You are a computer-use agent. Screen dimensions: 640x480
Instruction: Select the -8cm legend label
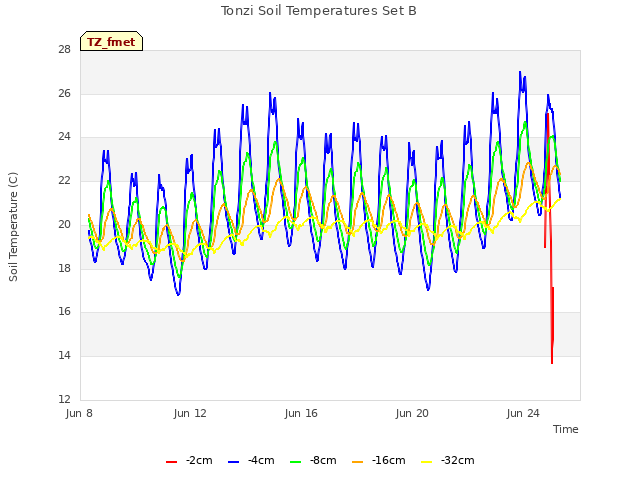(323, 461)
